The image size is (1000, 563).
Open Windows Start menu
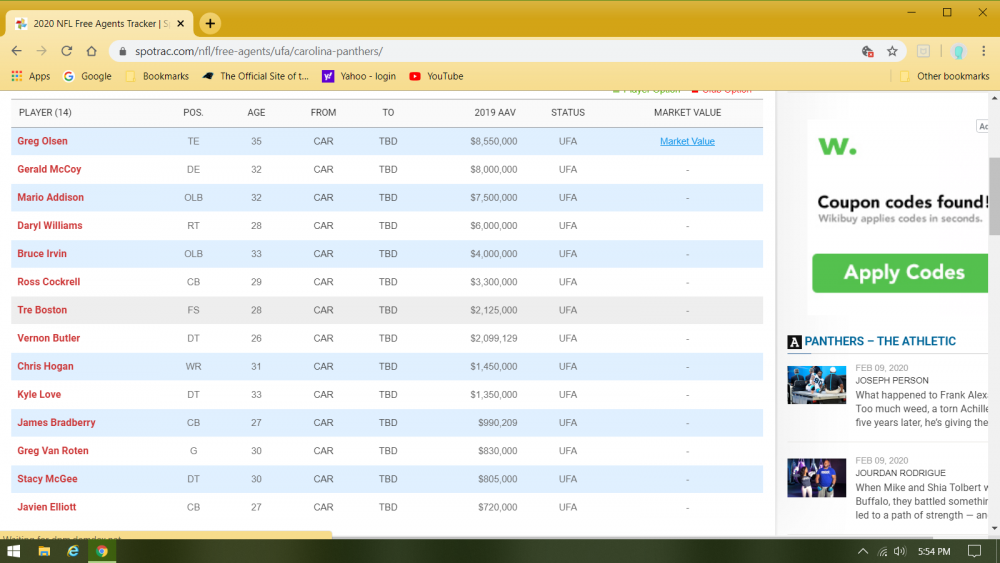(x=13, y=551)
